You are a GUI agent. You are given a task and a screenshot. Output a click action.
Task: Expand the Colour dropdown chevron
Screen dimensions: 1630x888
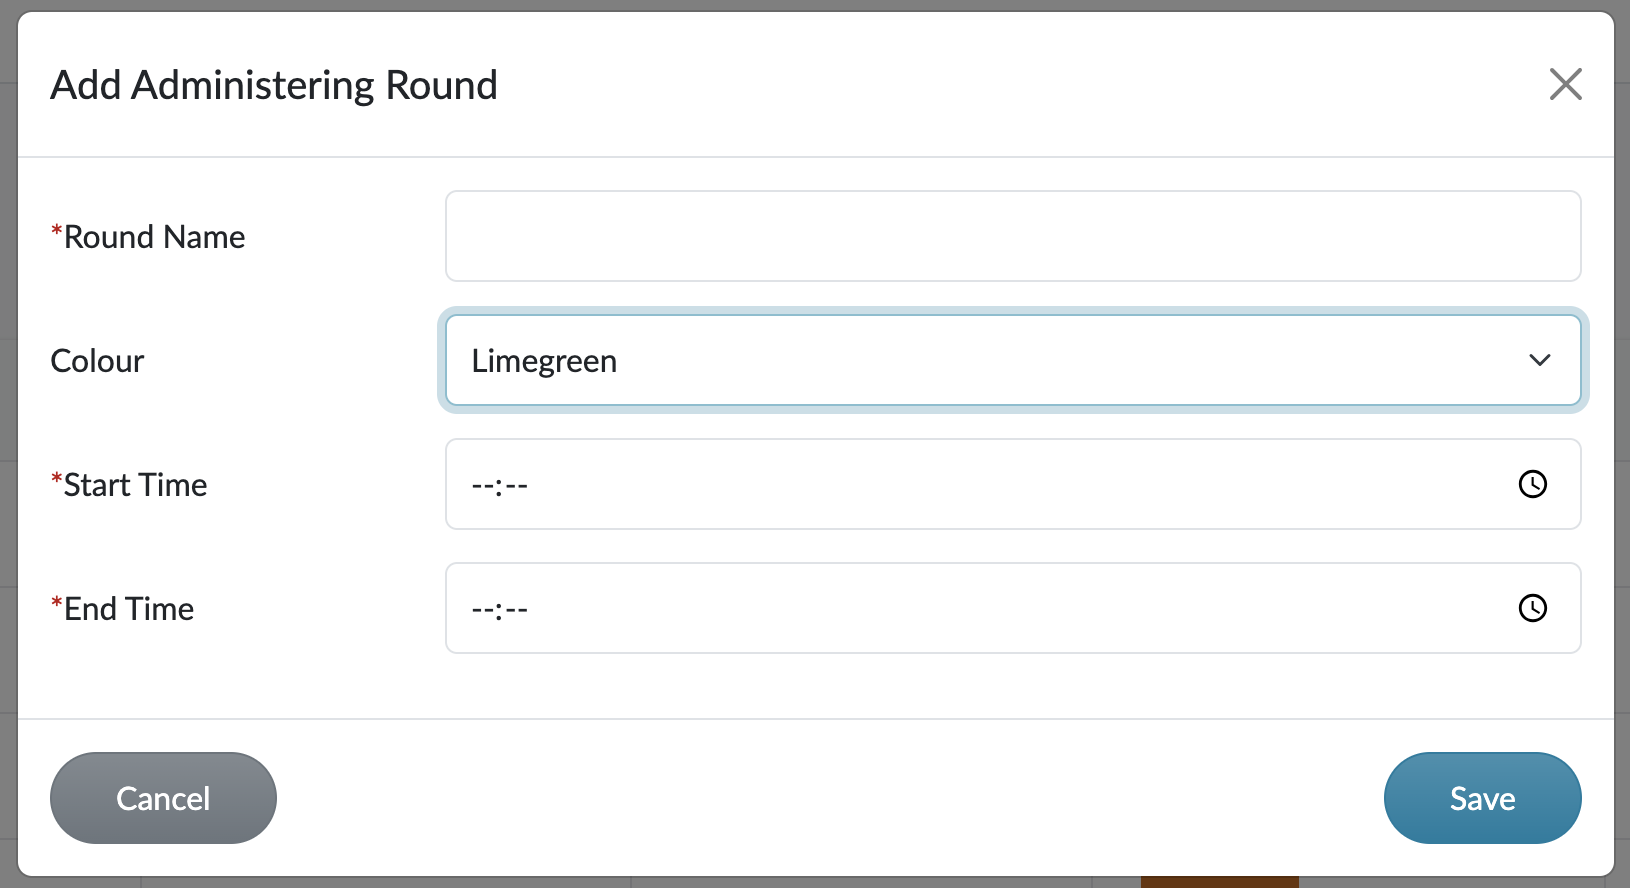(1539, 361)
